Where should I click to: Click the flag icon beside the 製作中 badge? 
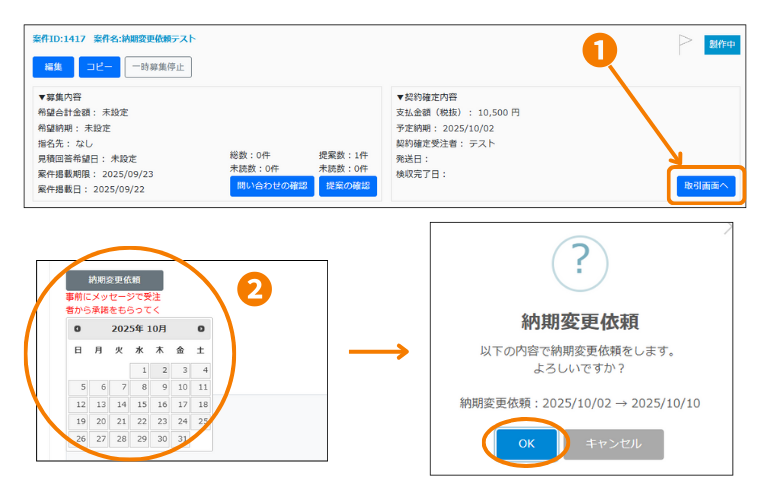685,43
